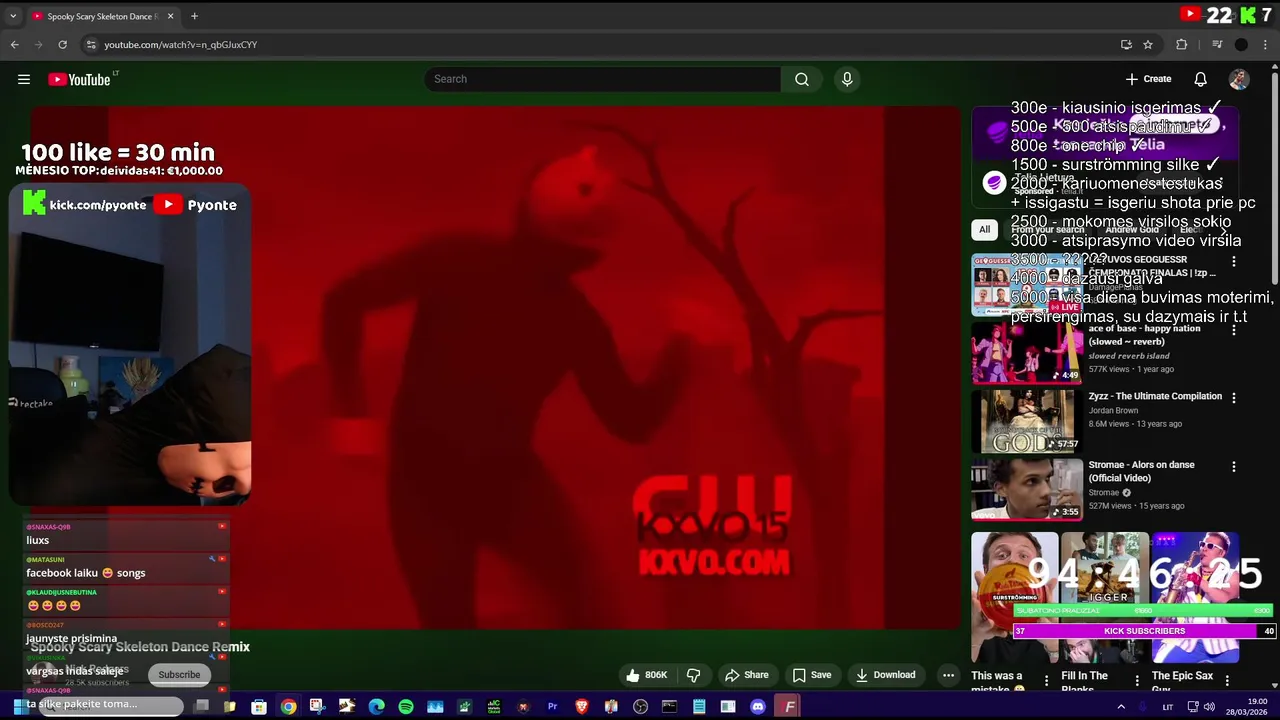Image resolution: width=1280 pixels, height=720 pixels.
Task: Bookmark this page with the star
Action: coord(1148,44)
